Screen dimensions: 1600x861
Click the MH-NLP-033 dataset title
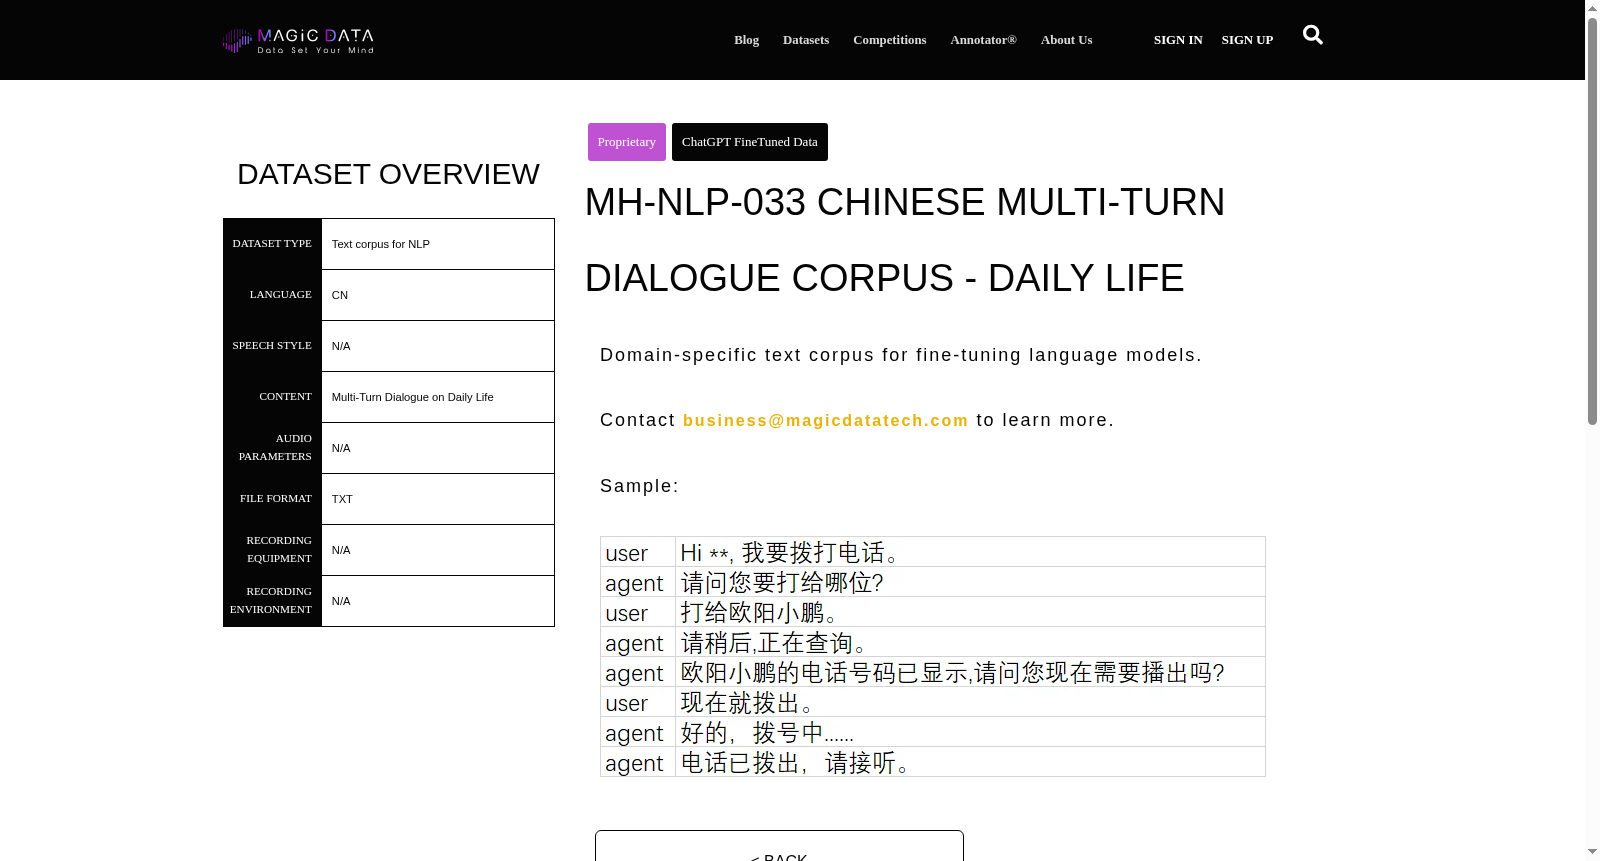(x=905, y=240)
